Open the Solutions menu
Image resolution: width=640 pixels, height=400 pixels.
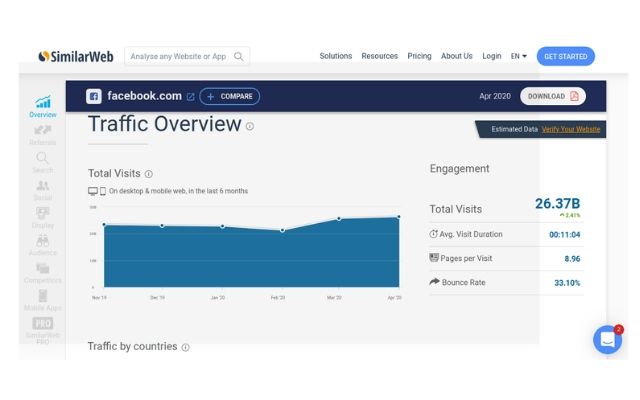coord(336,56)
